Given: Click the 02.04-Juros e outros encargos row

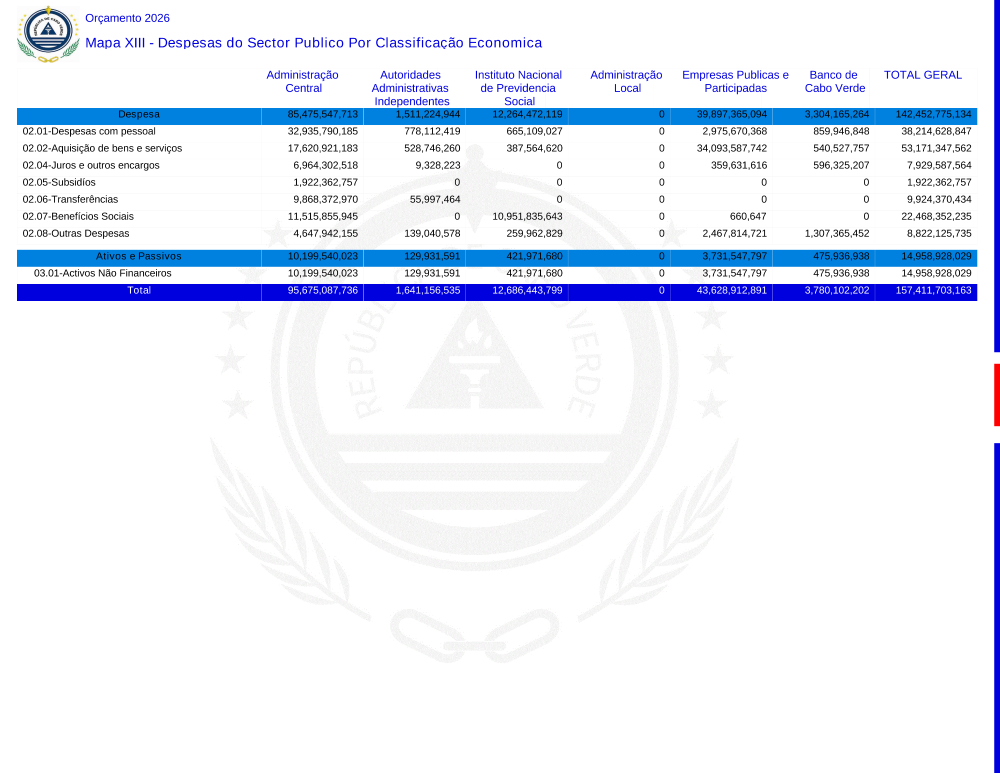Looking at the screenshot, I should (x=91, y=165).
